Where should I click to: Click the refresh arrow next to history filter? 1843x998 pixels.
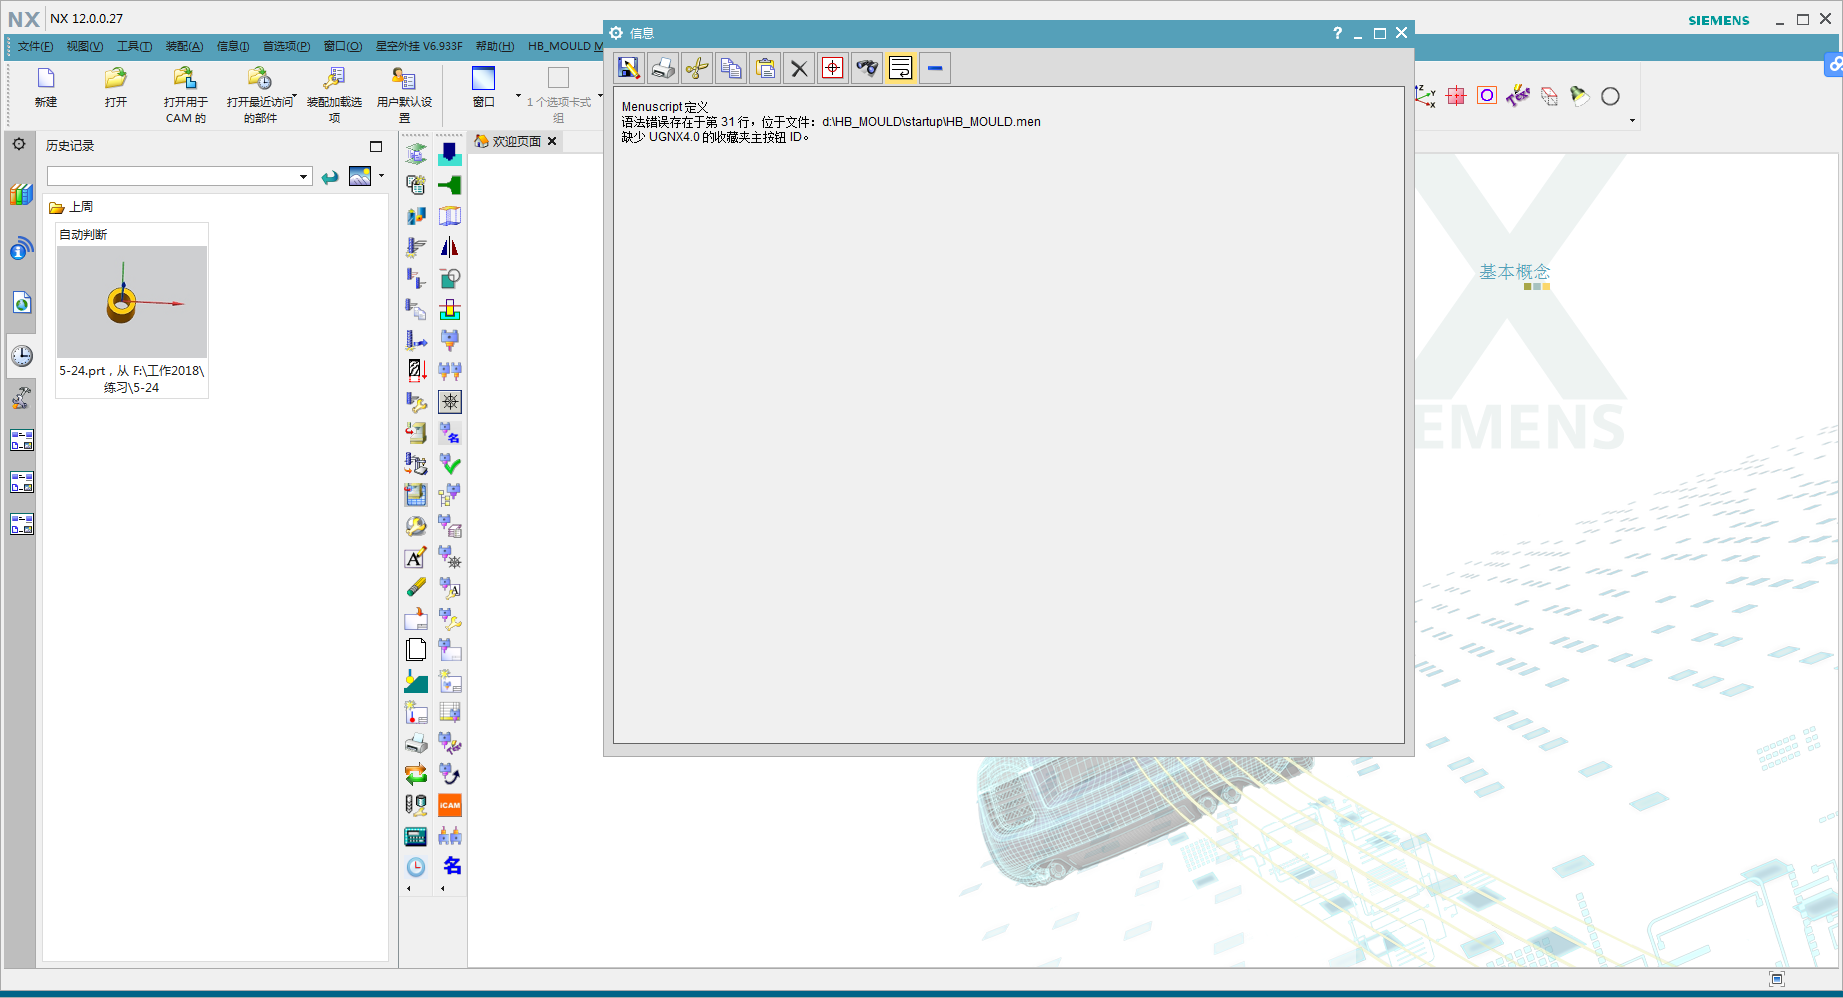click(x=330, y=177)
